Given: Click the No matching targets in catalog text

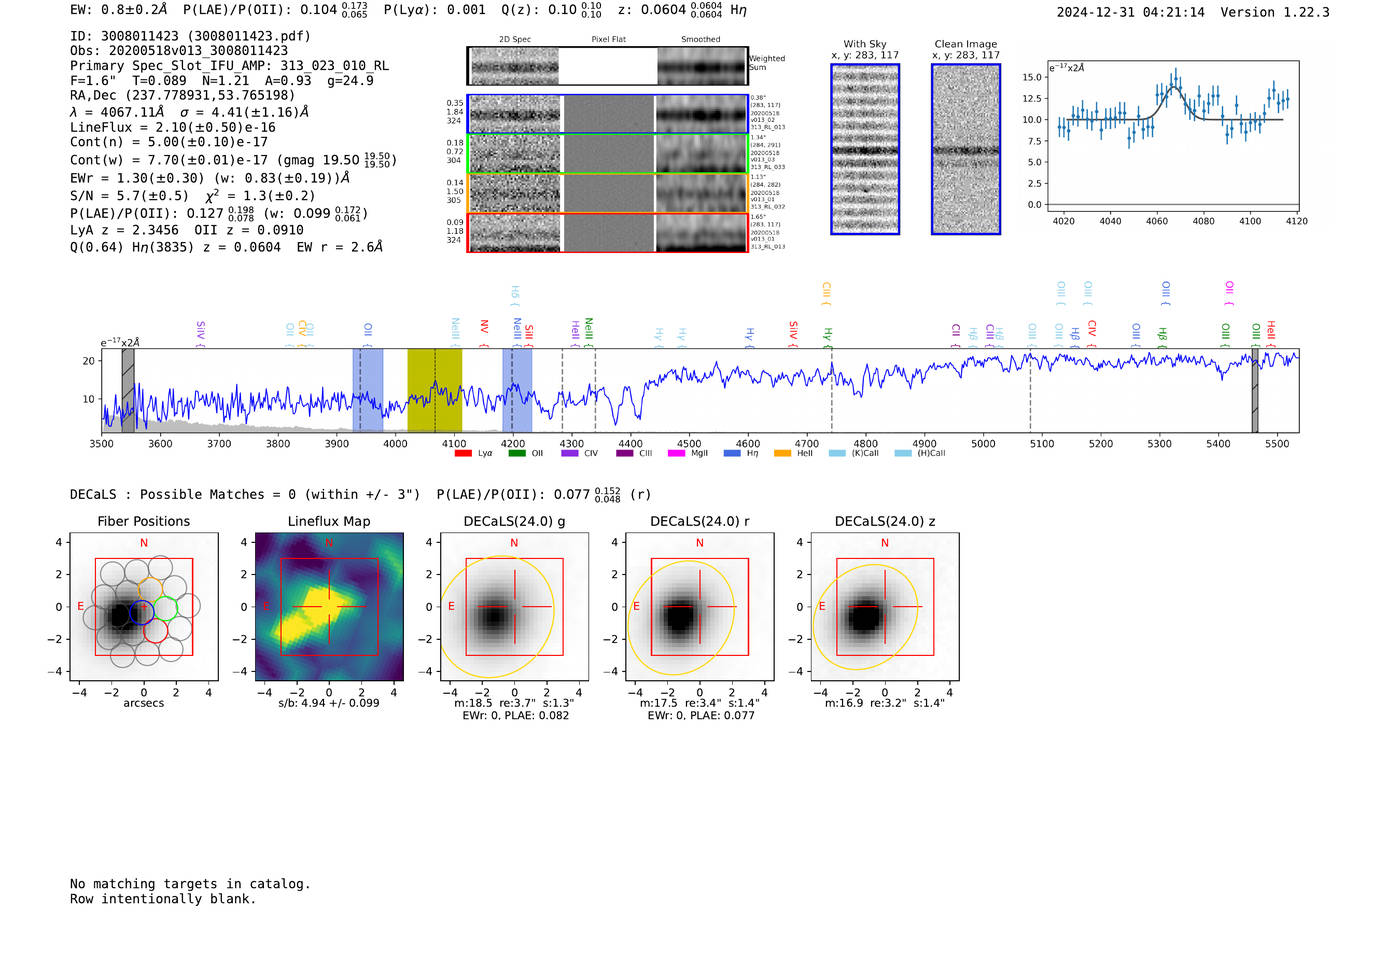Looking at the screenshot, I should tap(190, 884).
